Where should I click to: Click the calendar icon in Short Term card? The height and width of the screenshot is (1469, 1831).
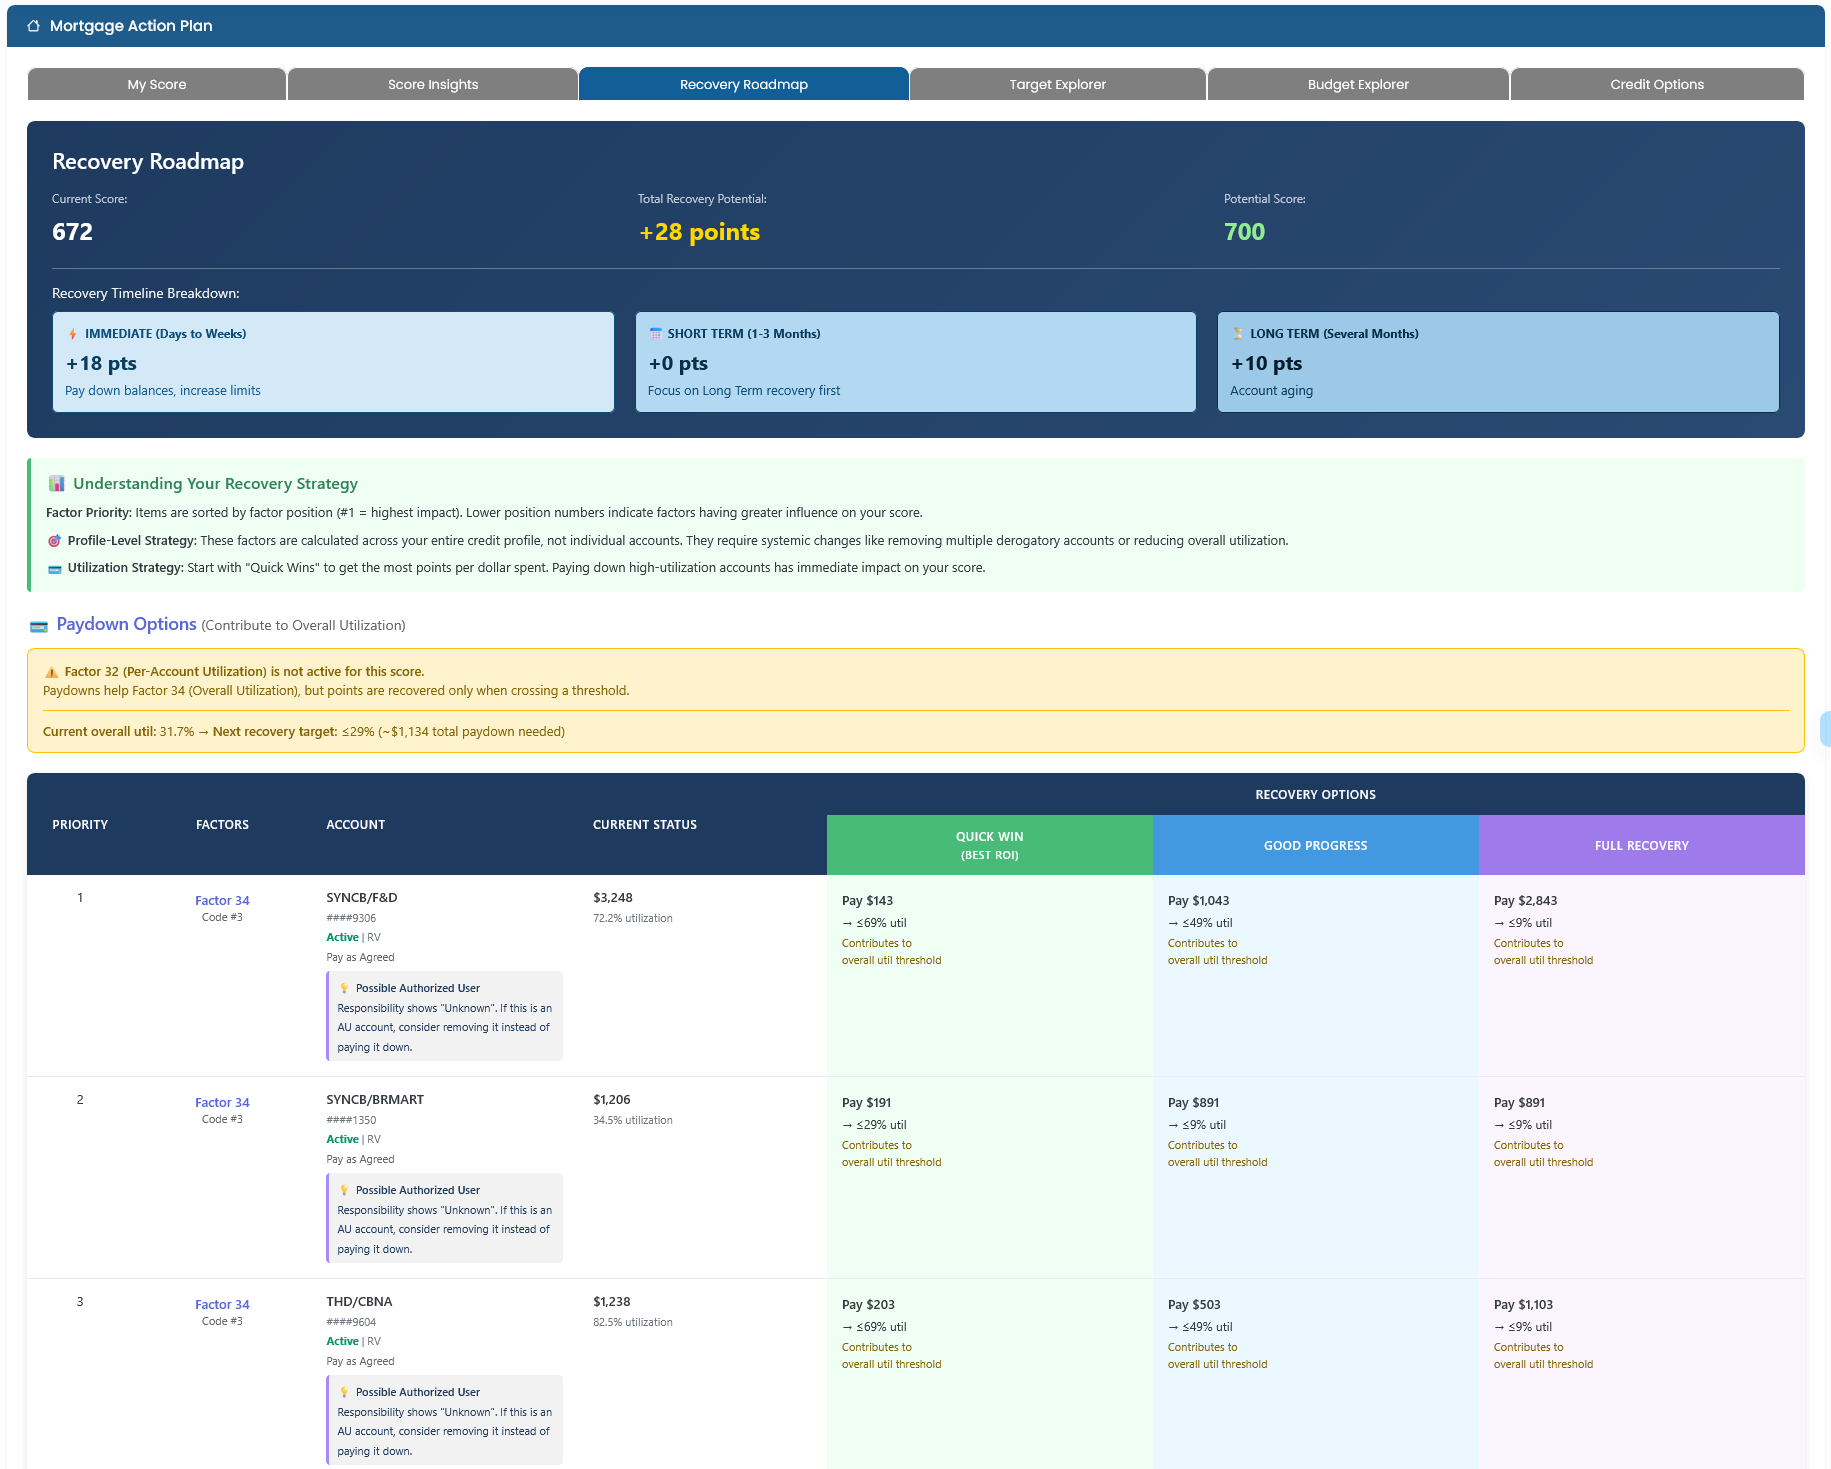tap(656, 334)
